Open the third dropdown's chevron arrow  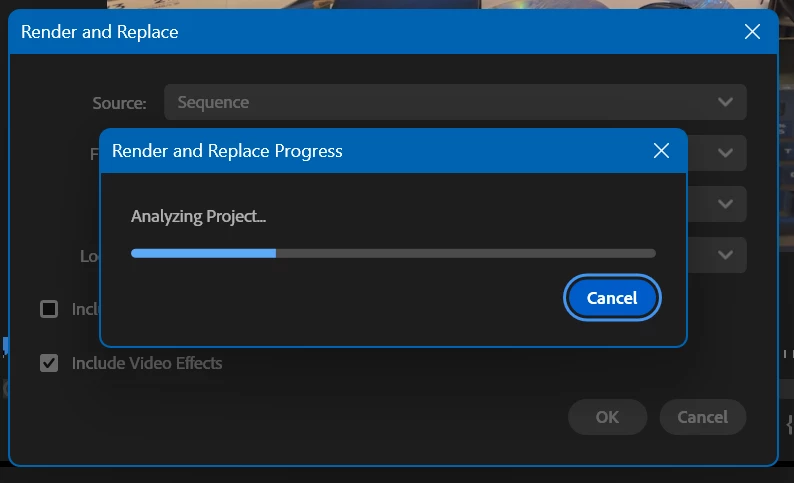726,204
